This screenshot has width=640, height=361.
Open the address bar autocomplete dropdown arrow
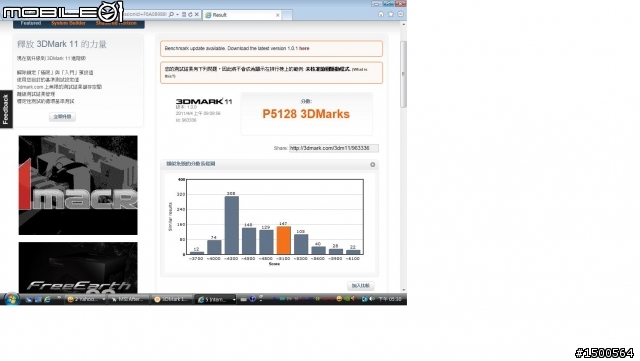[177, 15]
